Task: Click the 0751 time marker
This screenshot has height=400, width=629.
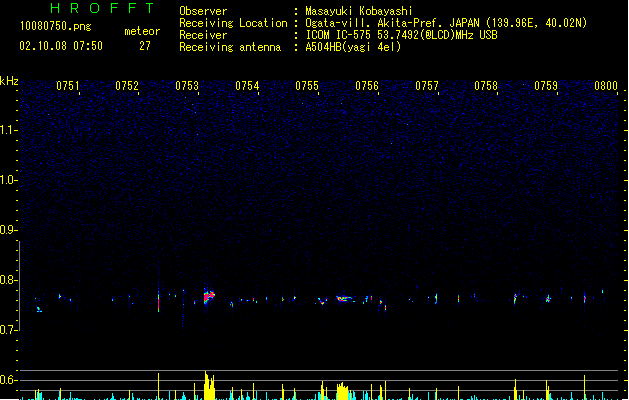Action: [x=68, y=86]
